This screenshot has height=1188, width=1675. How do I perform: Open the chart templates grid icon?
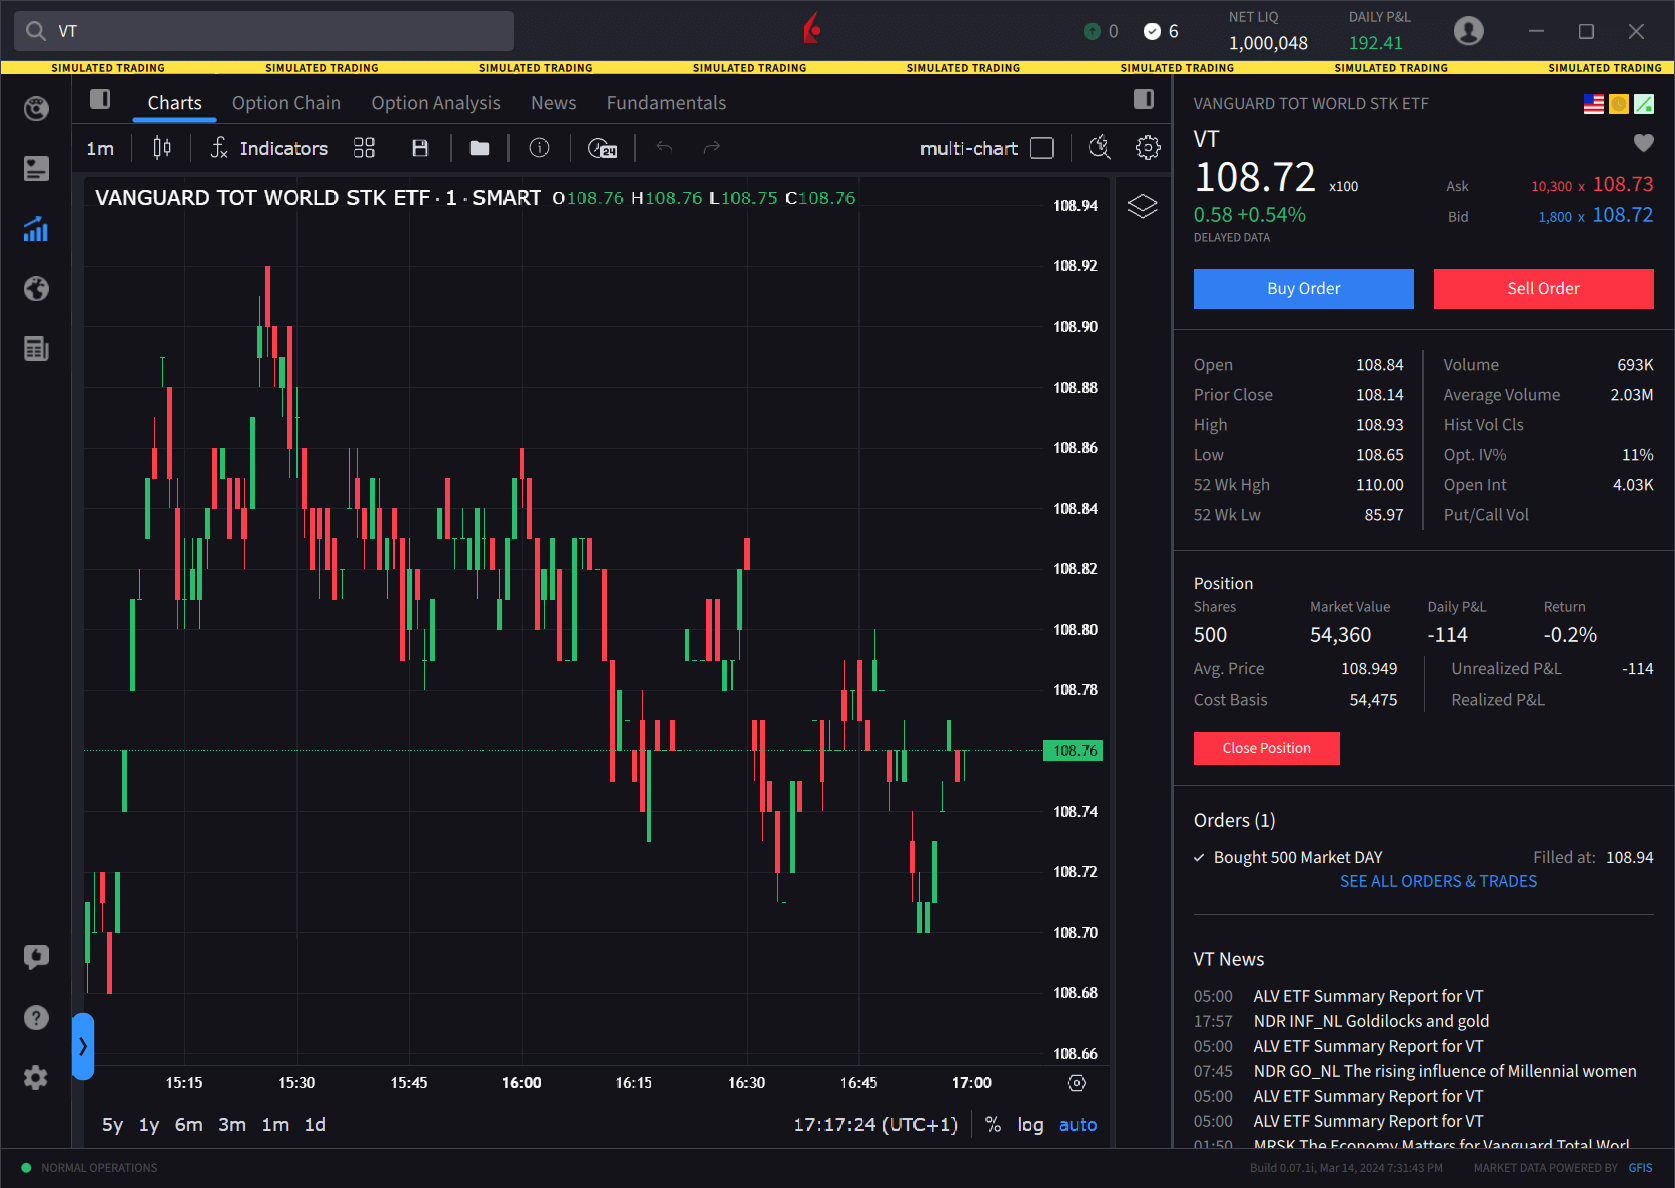(x=364, y=148)
